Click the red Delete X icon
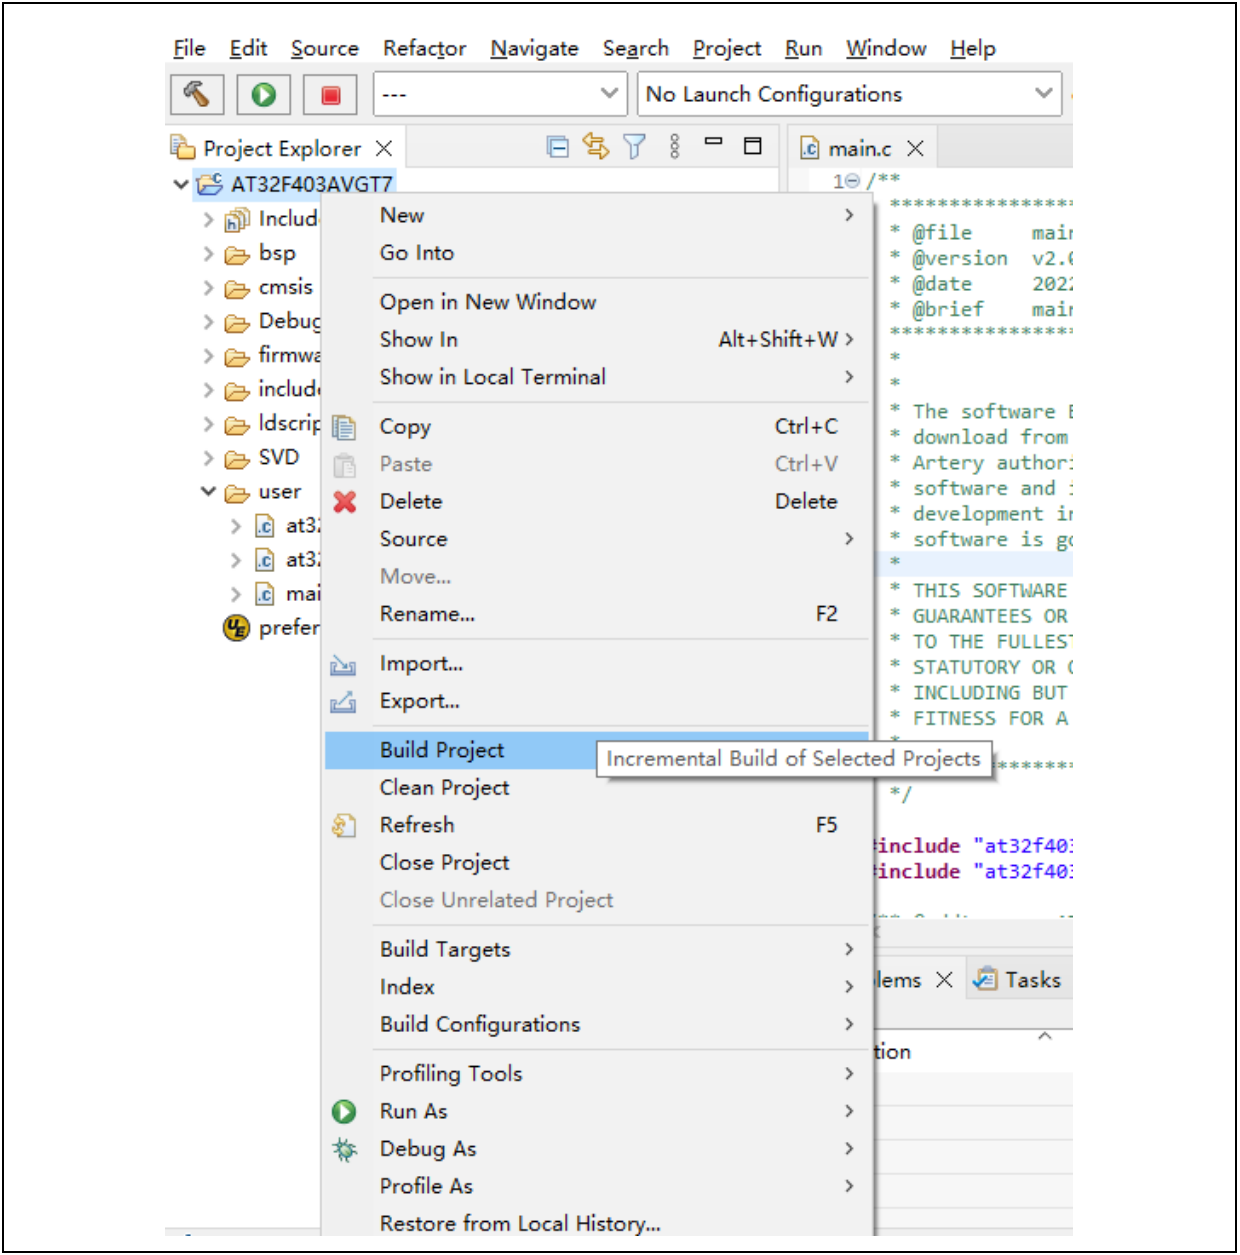Screen dimensions: 1240x1255 pyautogui.click(x=345, y=502)
